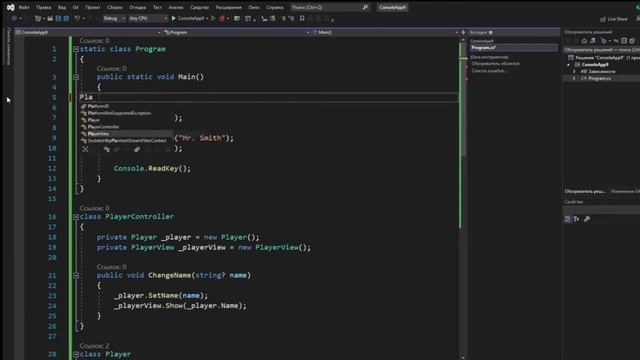Click Ссылок: 0 above ChangeName method
The image size is (640, 360).
pyautogui.click(x=111, y=267)
